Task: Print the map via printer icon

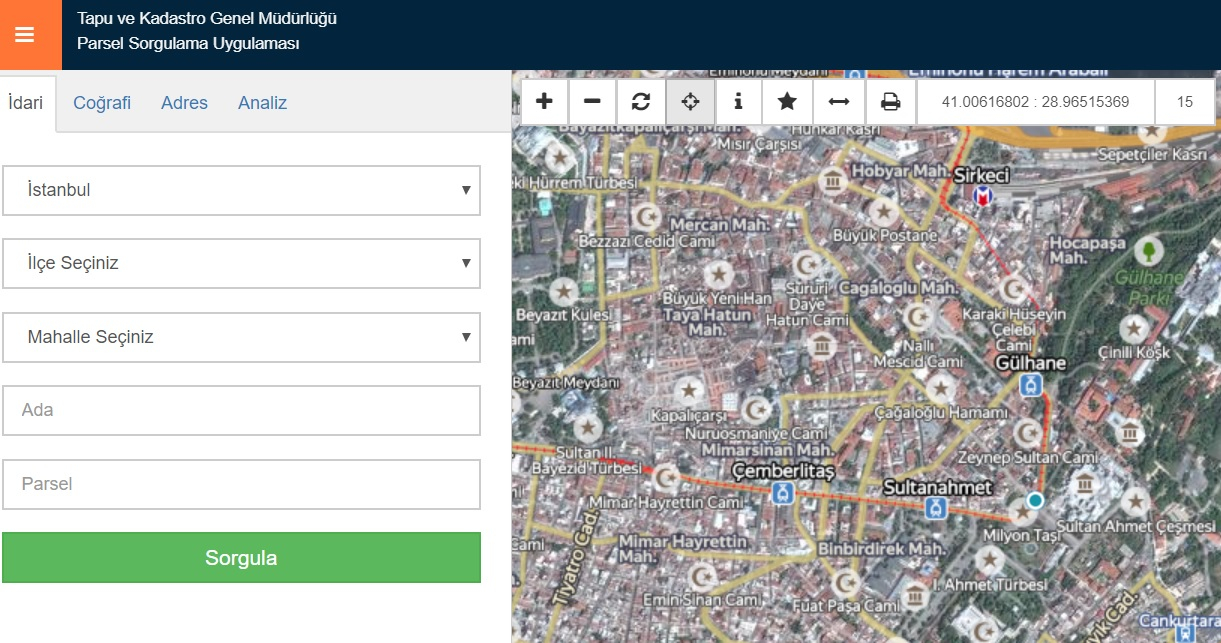Action: [x=890, y=102]
